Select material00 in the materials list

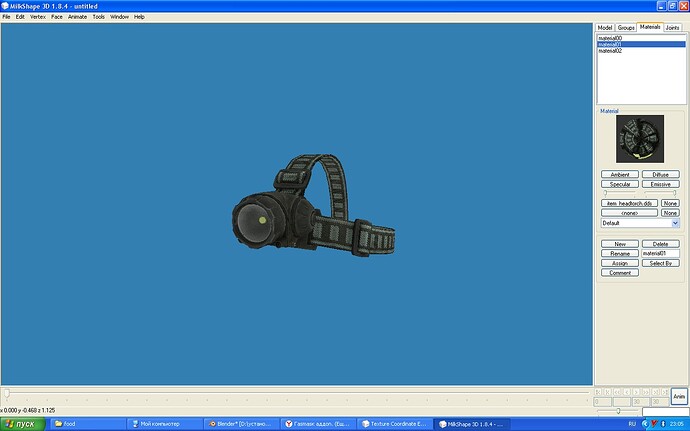point(611,38)
